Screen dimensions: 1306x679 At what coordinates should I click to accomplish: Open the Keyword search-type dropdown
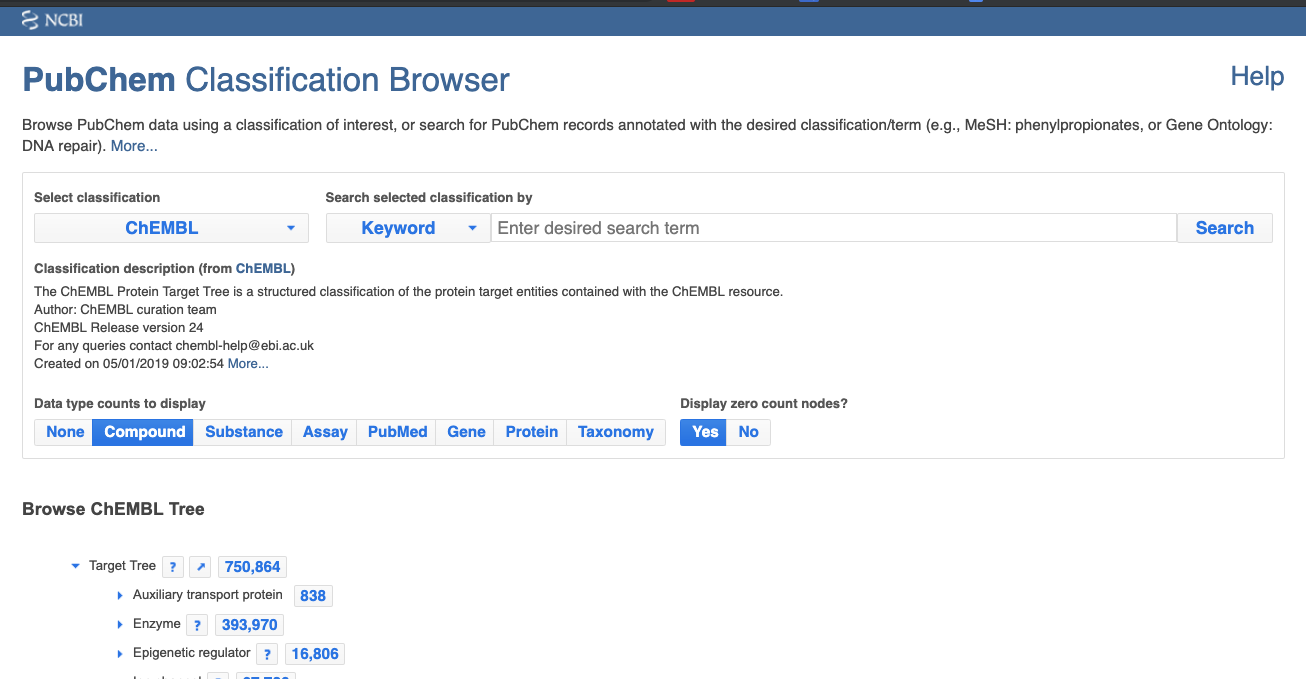pyautogui.click(x=408, y=228)
